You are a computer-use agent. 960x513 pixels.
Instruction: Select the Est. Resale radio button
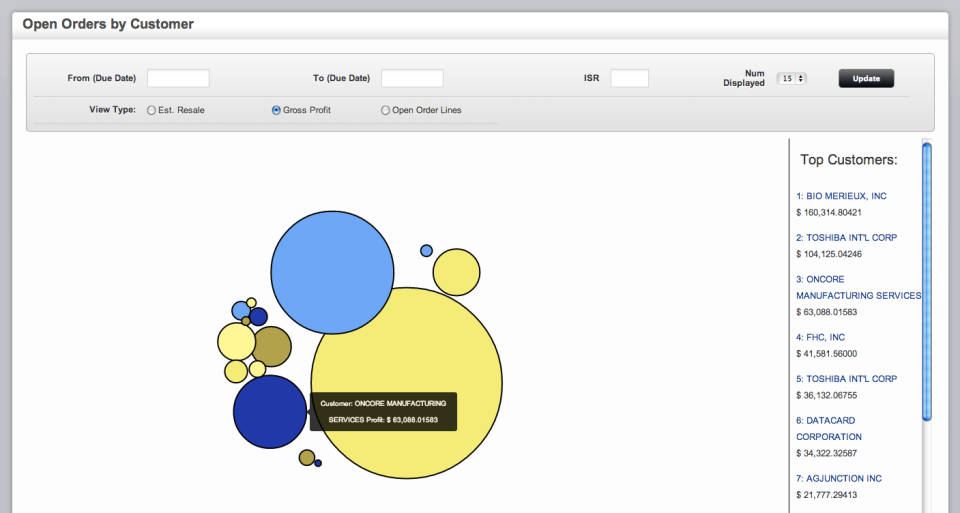[151, 110]
